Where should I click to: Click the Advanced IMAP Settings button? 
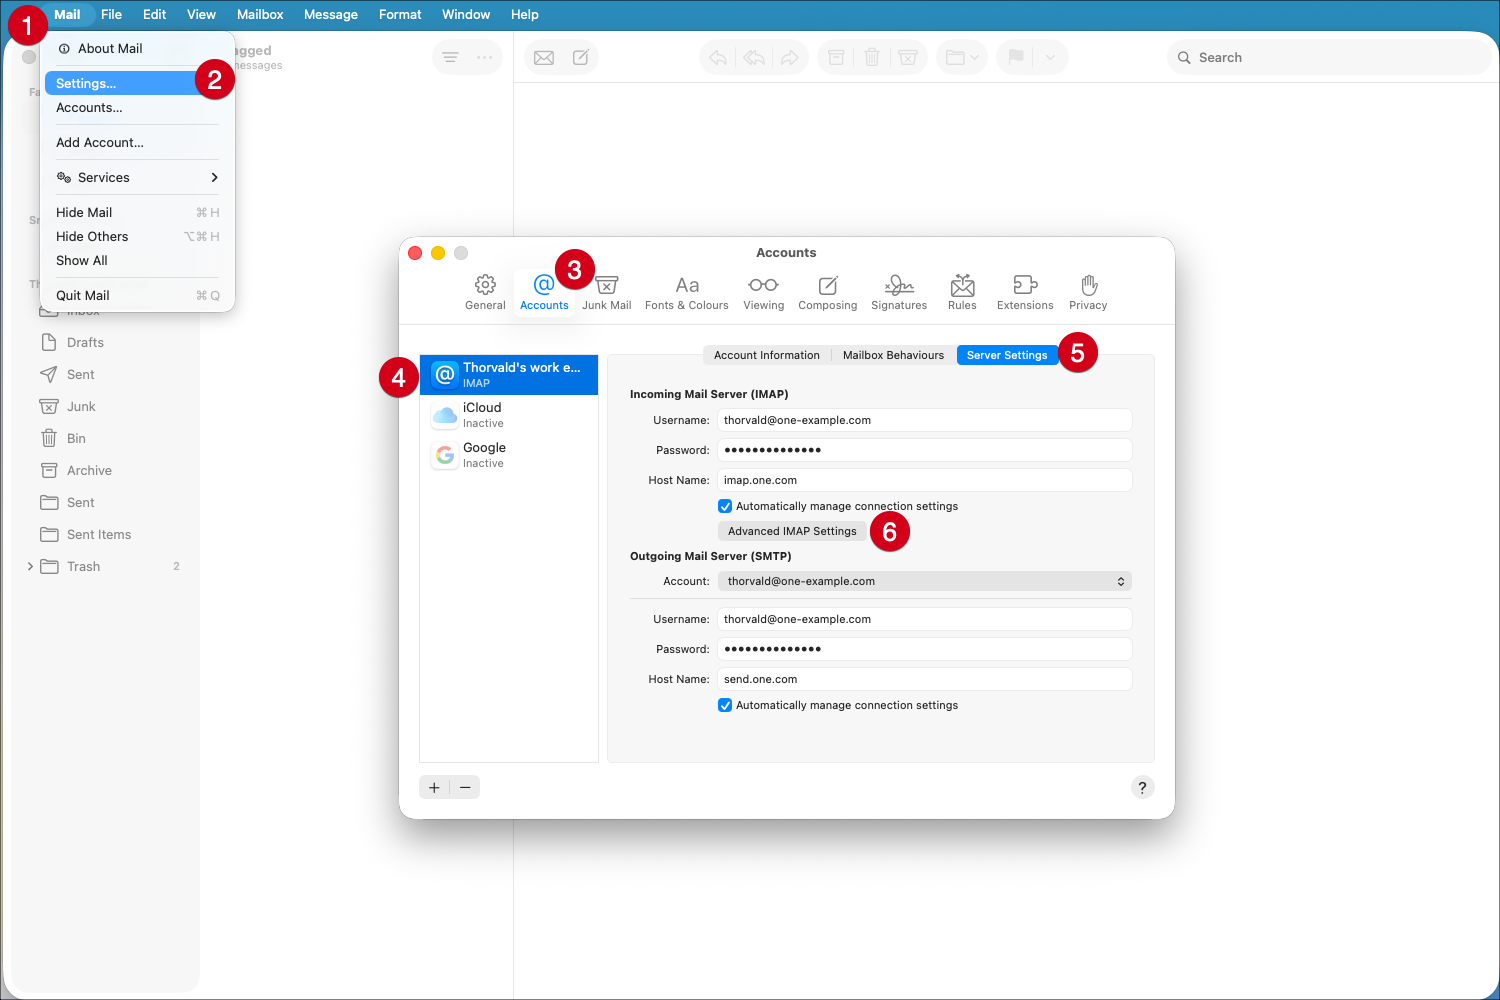click(791, 531)
